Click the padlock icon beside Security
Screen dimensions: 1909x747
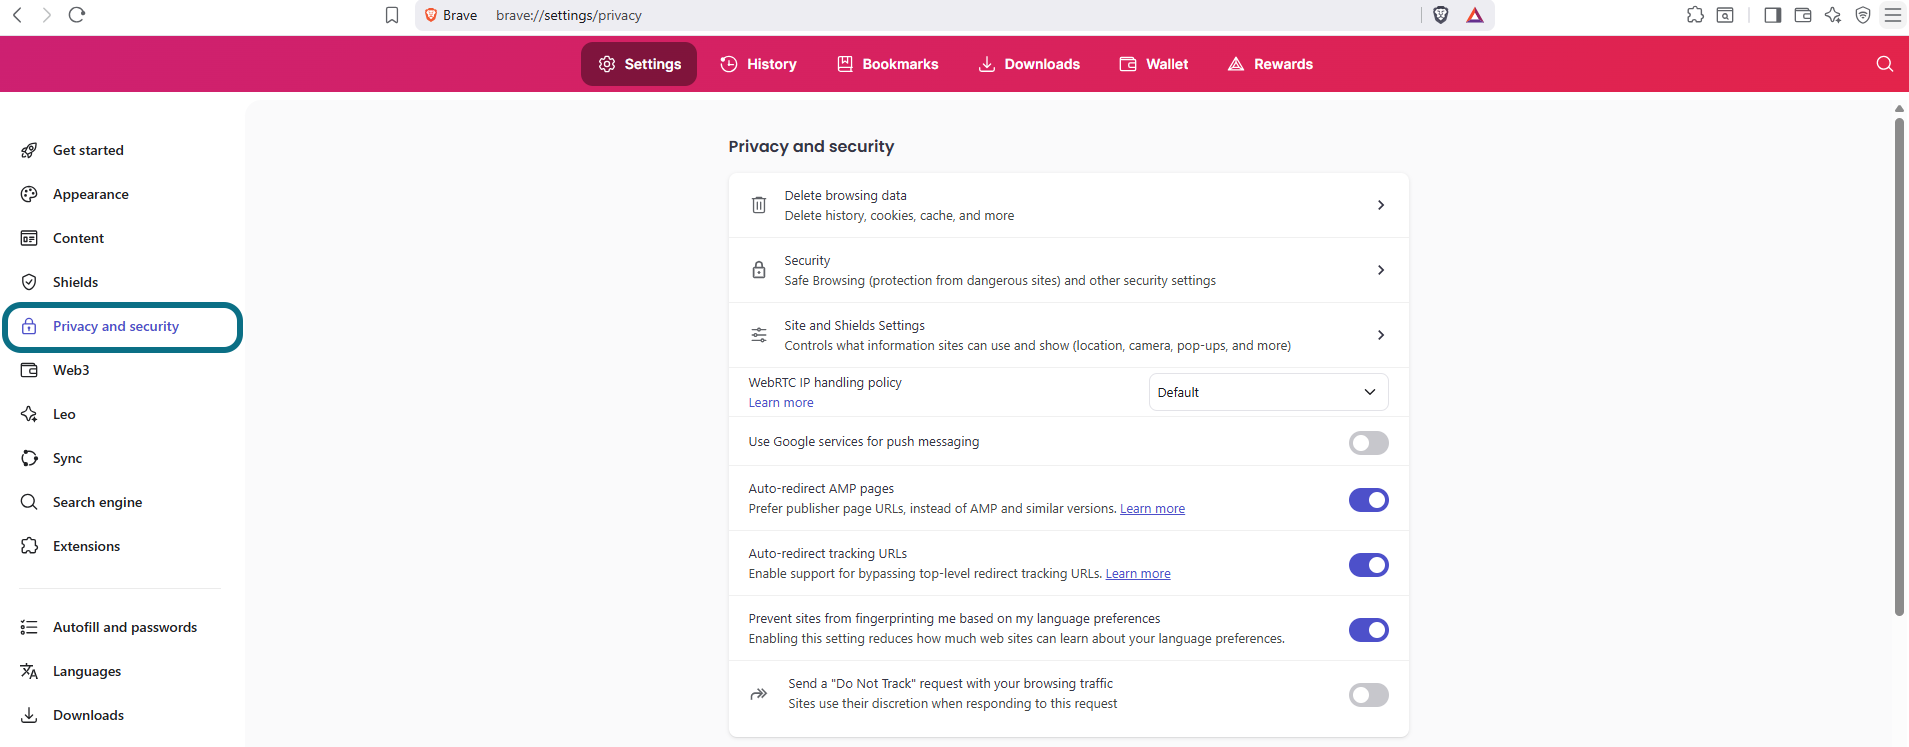pos(759,270)
